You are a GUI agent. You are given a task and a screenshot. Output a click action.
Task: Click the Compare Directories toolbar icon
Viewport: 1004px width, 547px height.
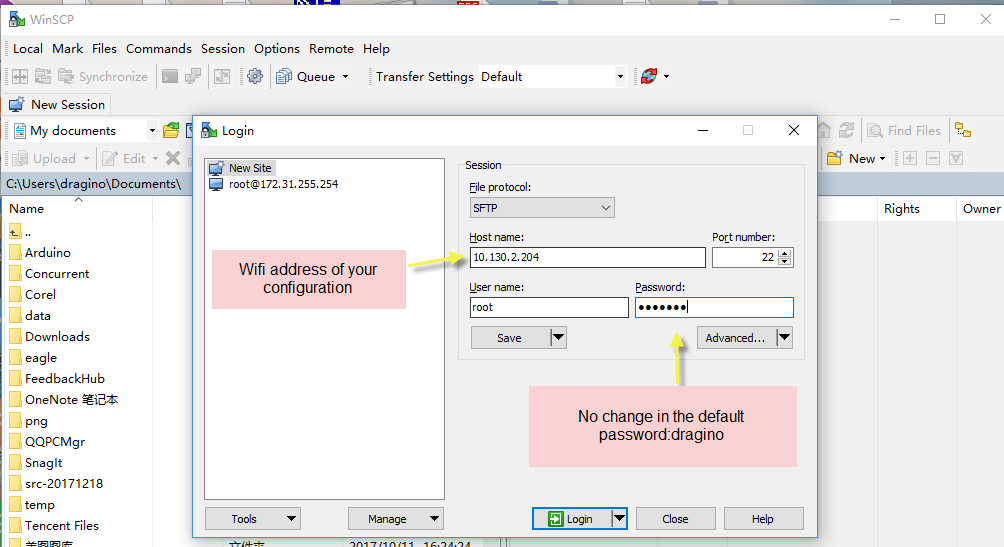[x=20, y=77]
